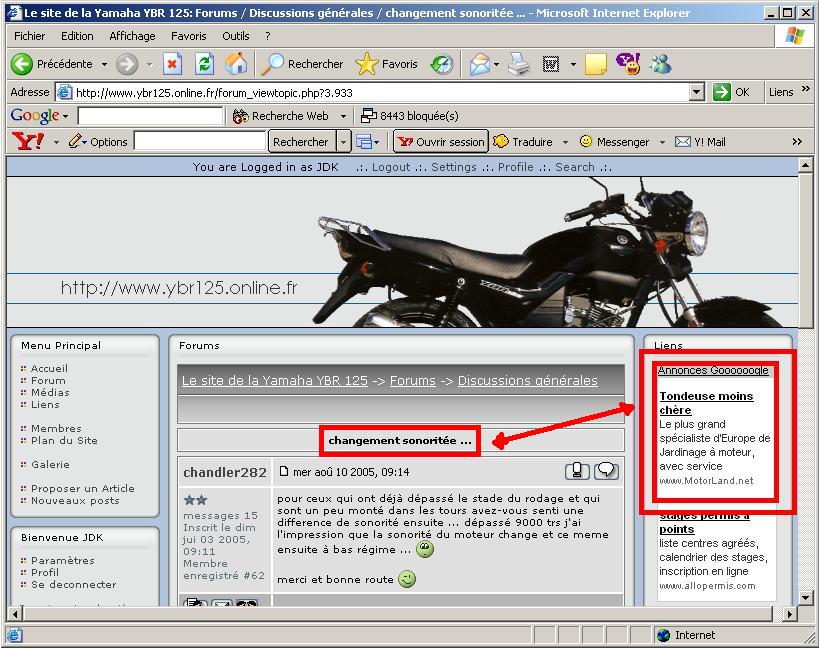
Task: Open the Affichage menu
Action: (x=132, y=36)
